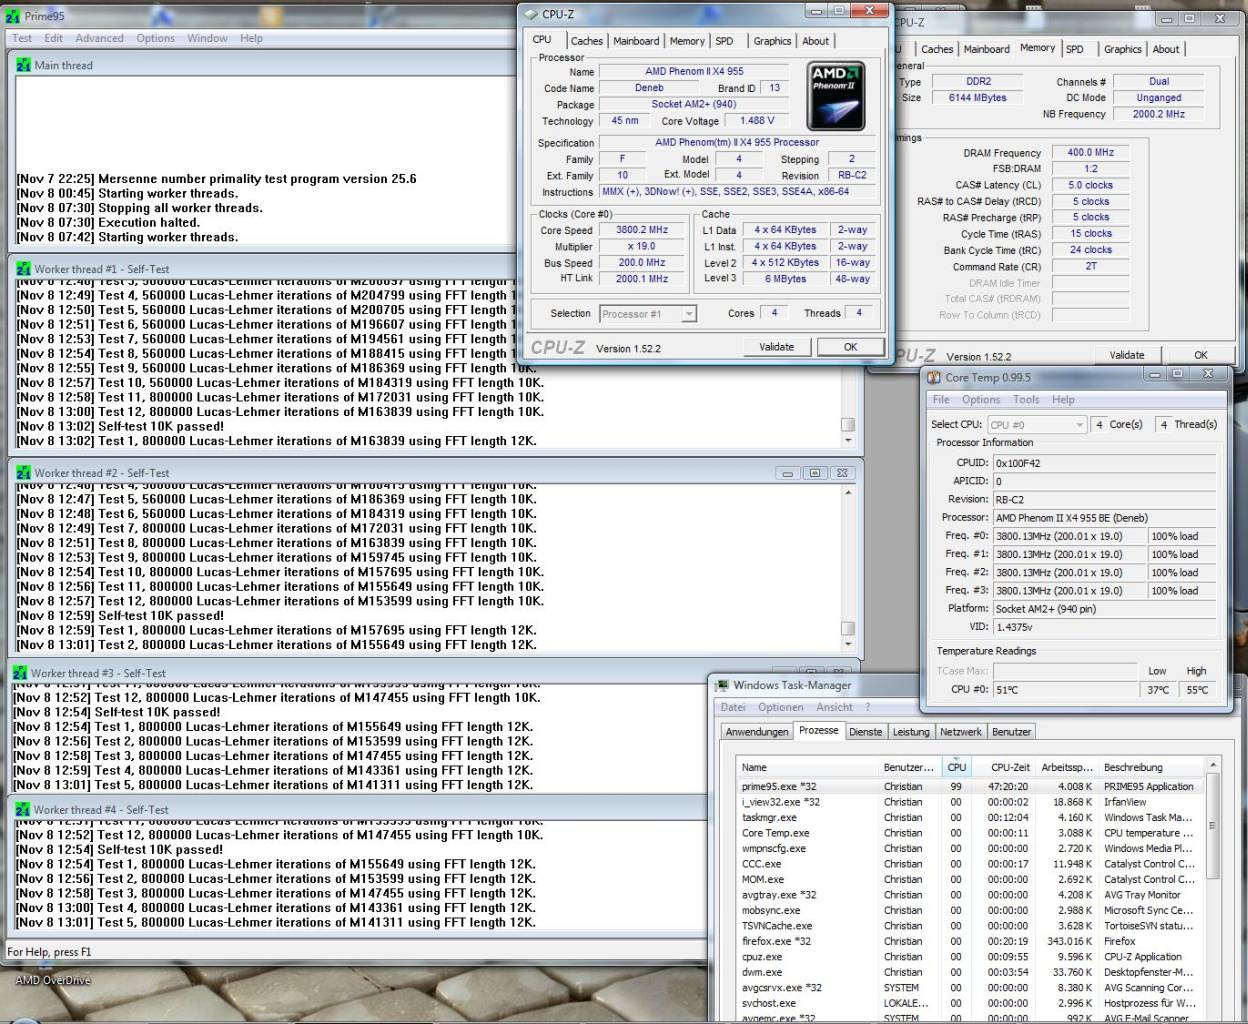The height and width of the screenshot is (1024, 1248).
Task: Switch to the Leistung tab in Task-Manager
Action: pyautogui.click(x=911, y=732)
